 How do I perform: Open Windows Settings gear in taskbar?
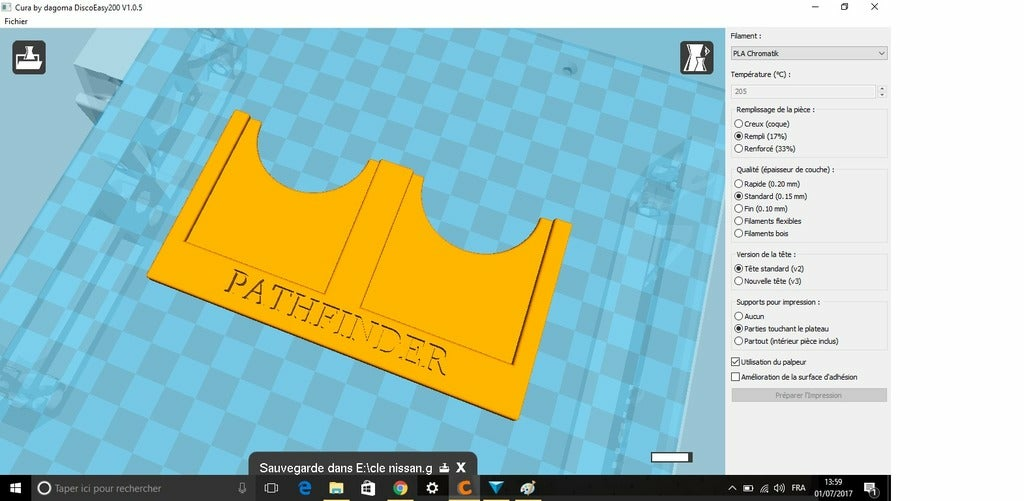coord(432,488)
